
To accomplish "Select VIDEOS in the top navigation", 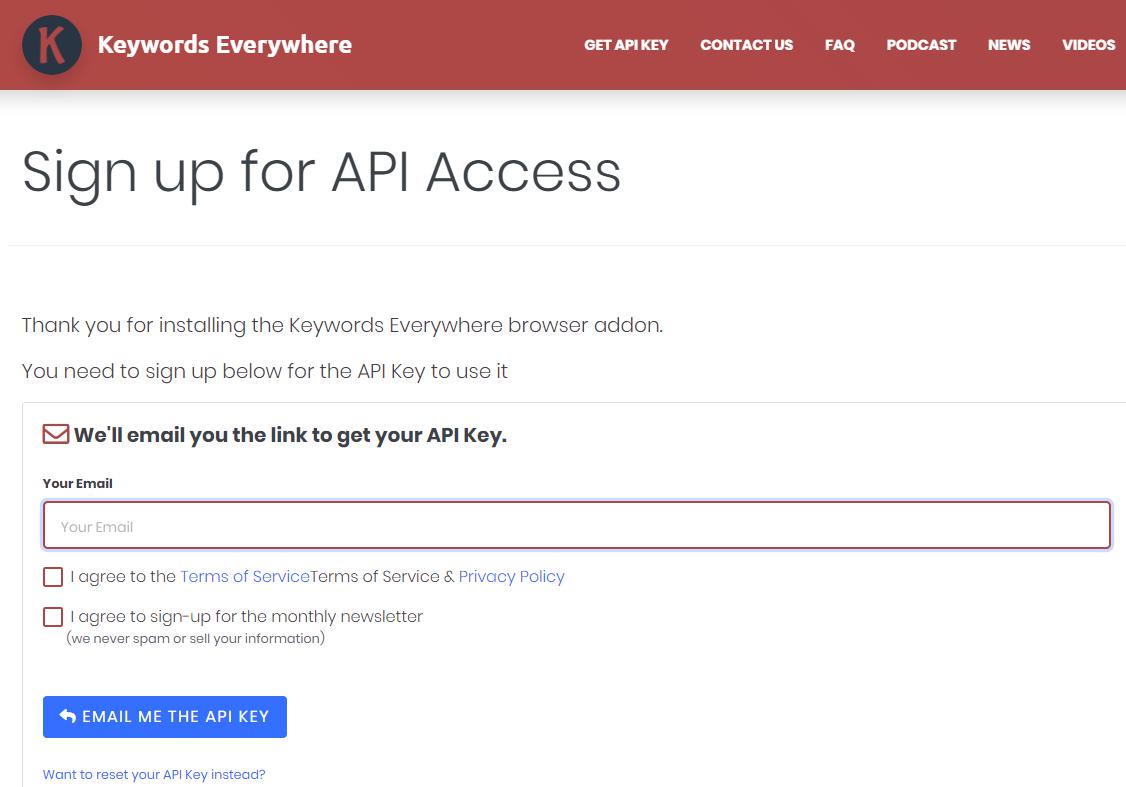I will (1088, 45).
